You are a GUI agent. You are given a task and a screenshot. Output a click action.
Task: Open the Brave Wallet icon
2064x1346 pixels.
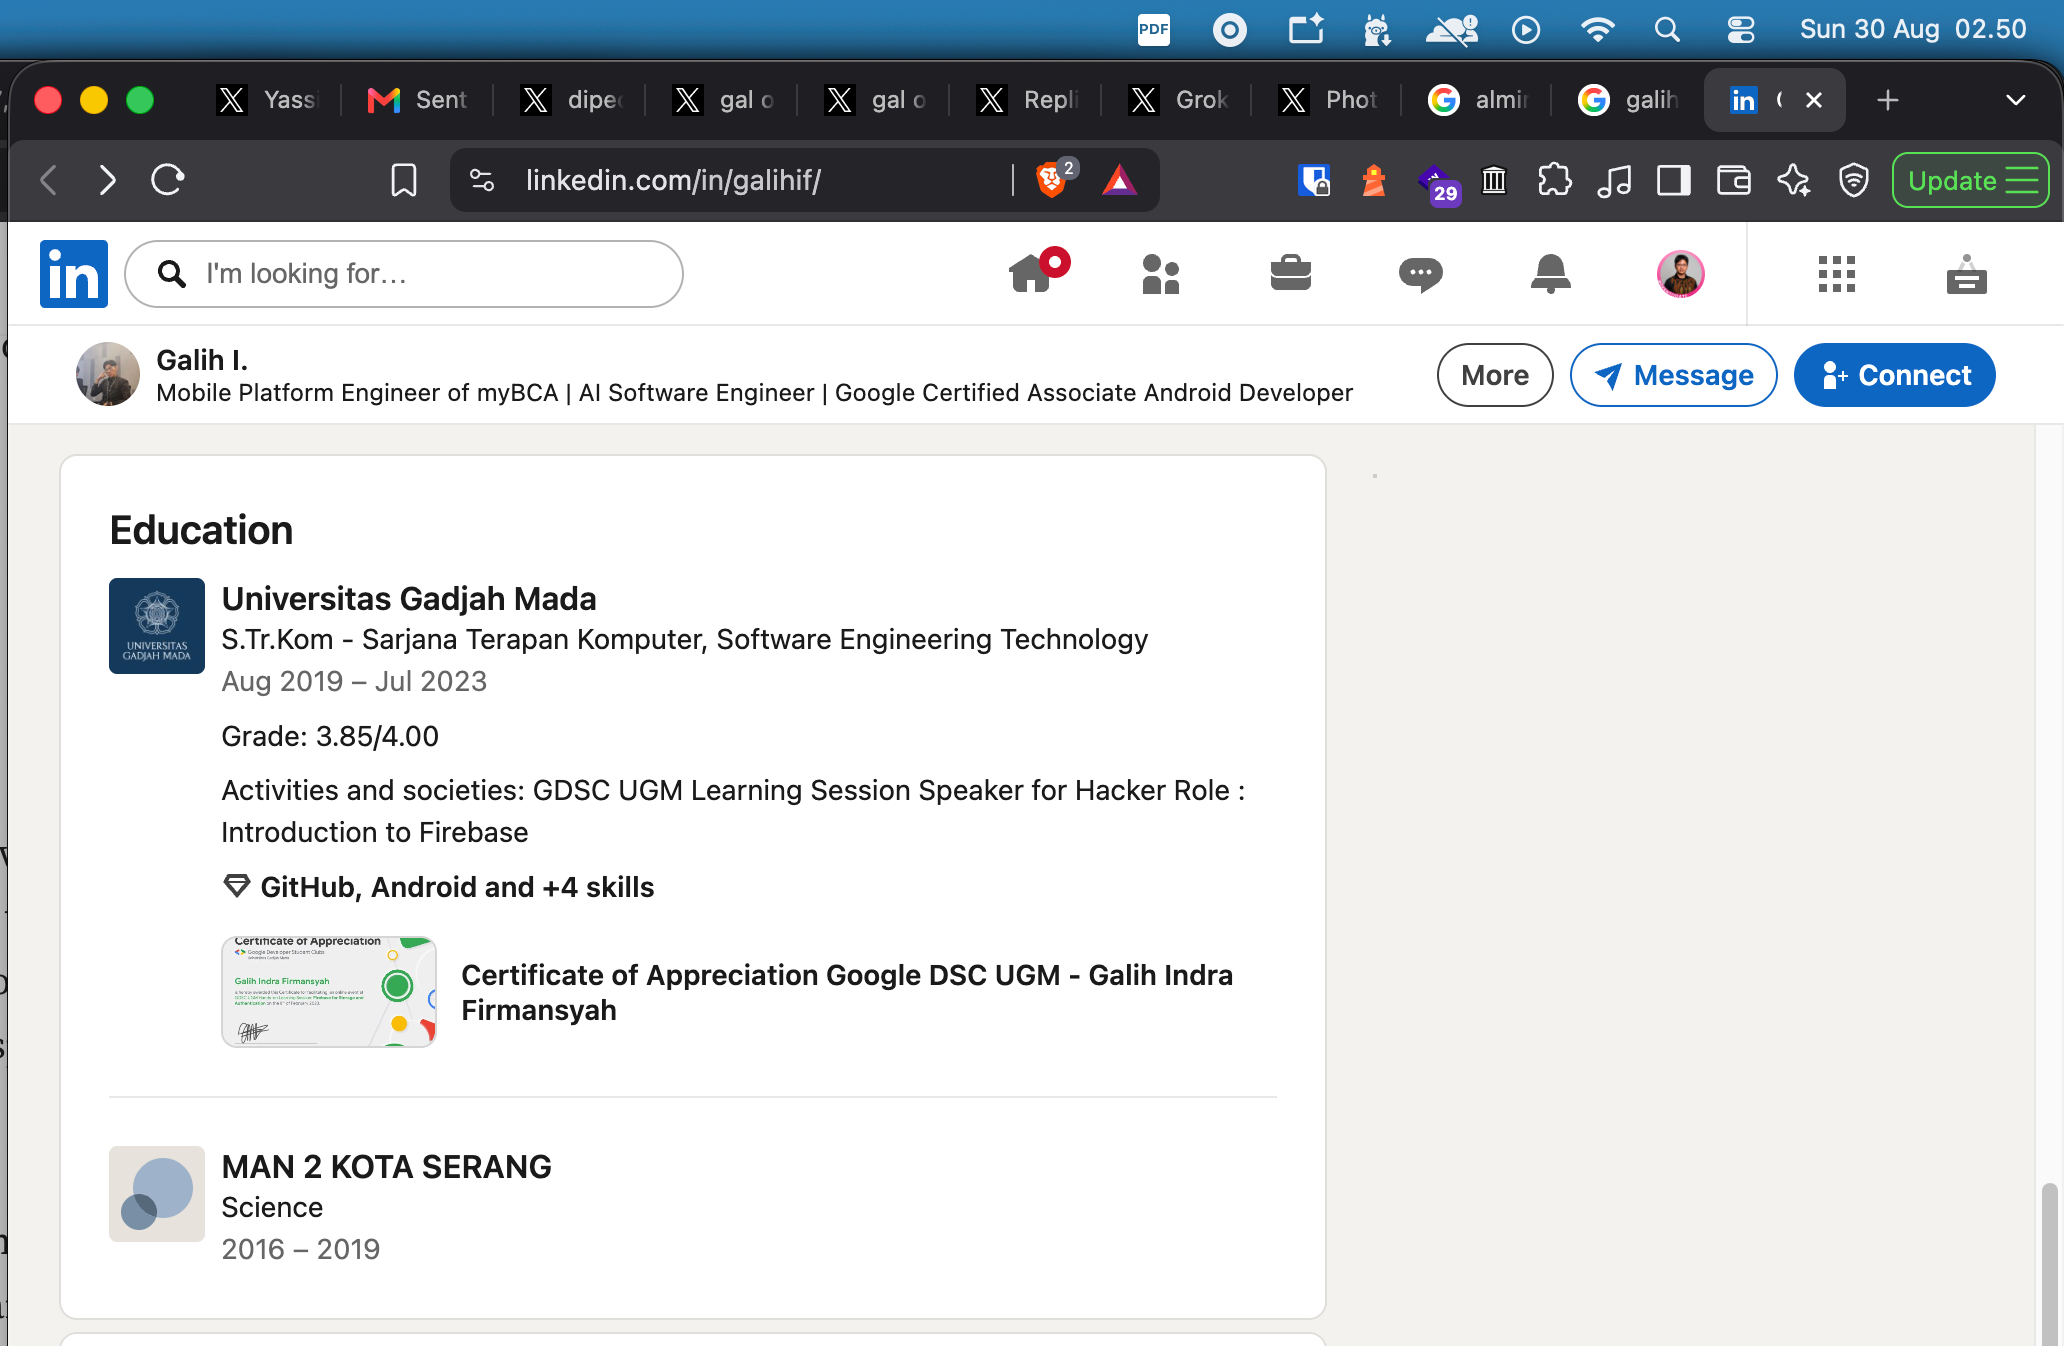1734,180
